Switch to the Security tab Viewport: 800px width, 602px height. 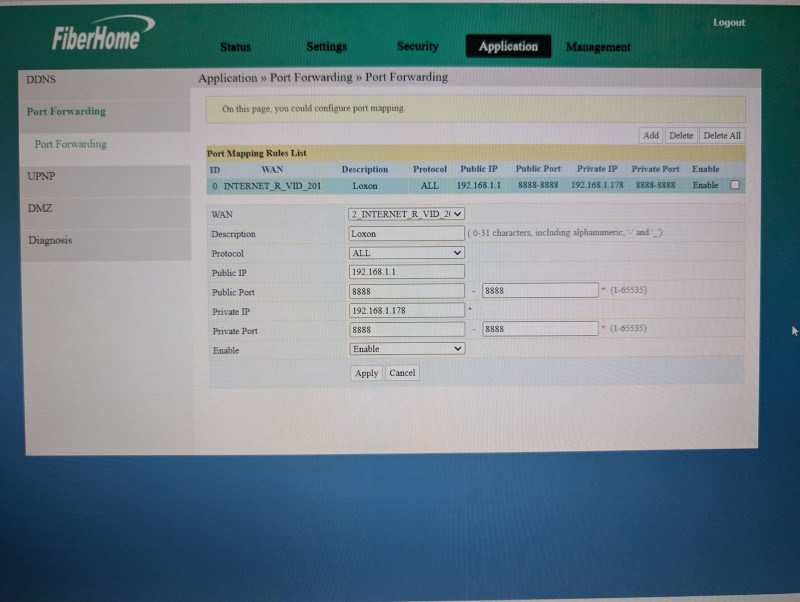(x=417, y=46)
